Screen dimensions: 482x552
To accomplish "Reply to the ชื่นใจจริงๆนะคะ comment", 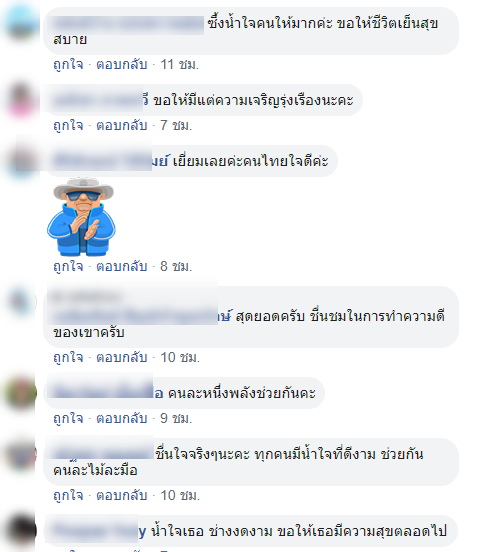I will (121, 496).
